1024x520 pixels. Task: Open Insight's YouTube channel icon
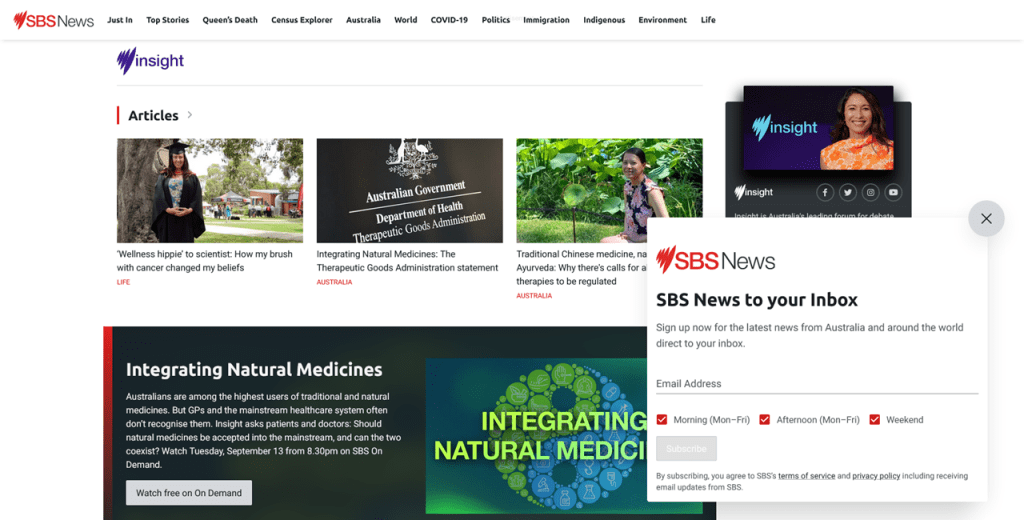pos(894,192)
